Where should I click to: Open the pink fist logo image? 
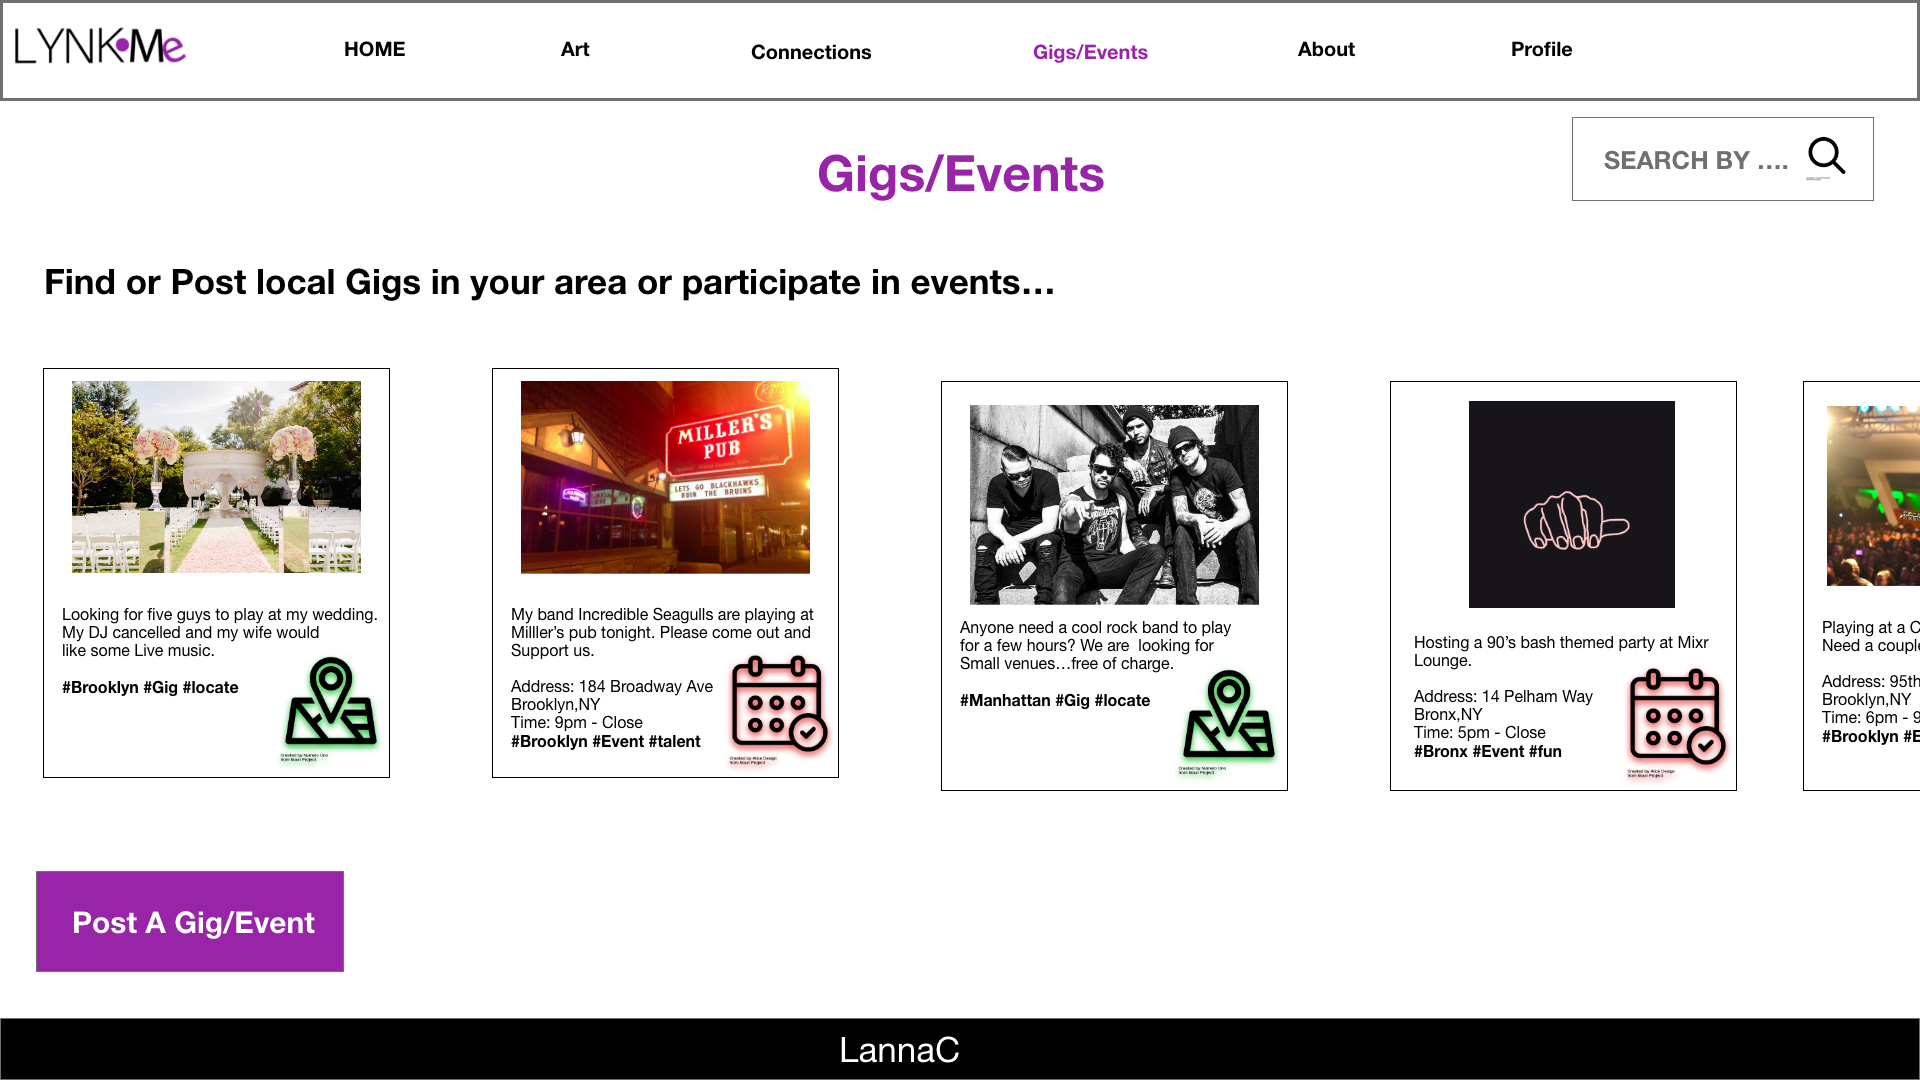[x=1571, y=504]
